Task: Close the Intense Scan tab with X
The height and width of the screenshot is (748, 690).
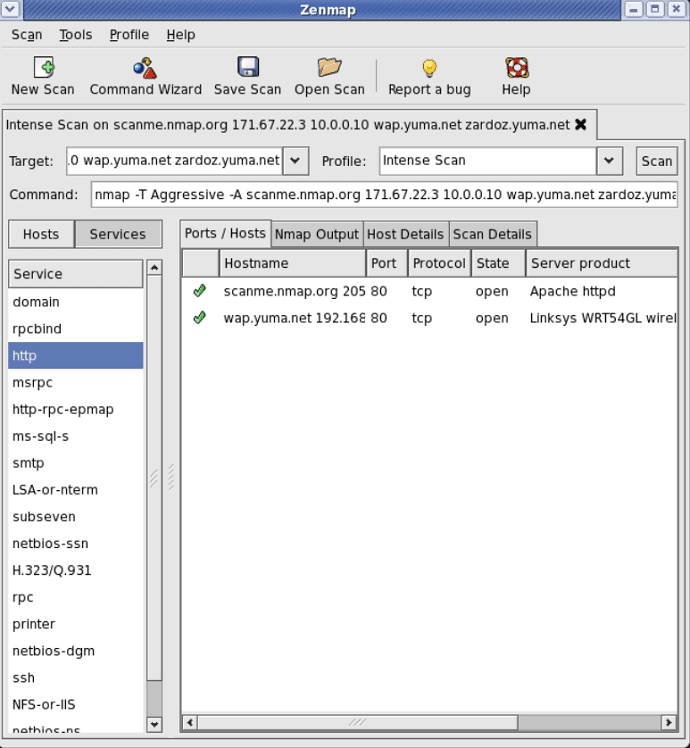Action: pos(581,125)
